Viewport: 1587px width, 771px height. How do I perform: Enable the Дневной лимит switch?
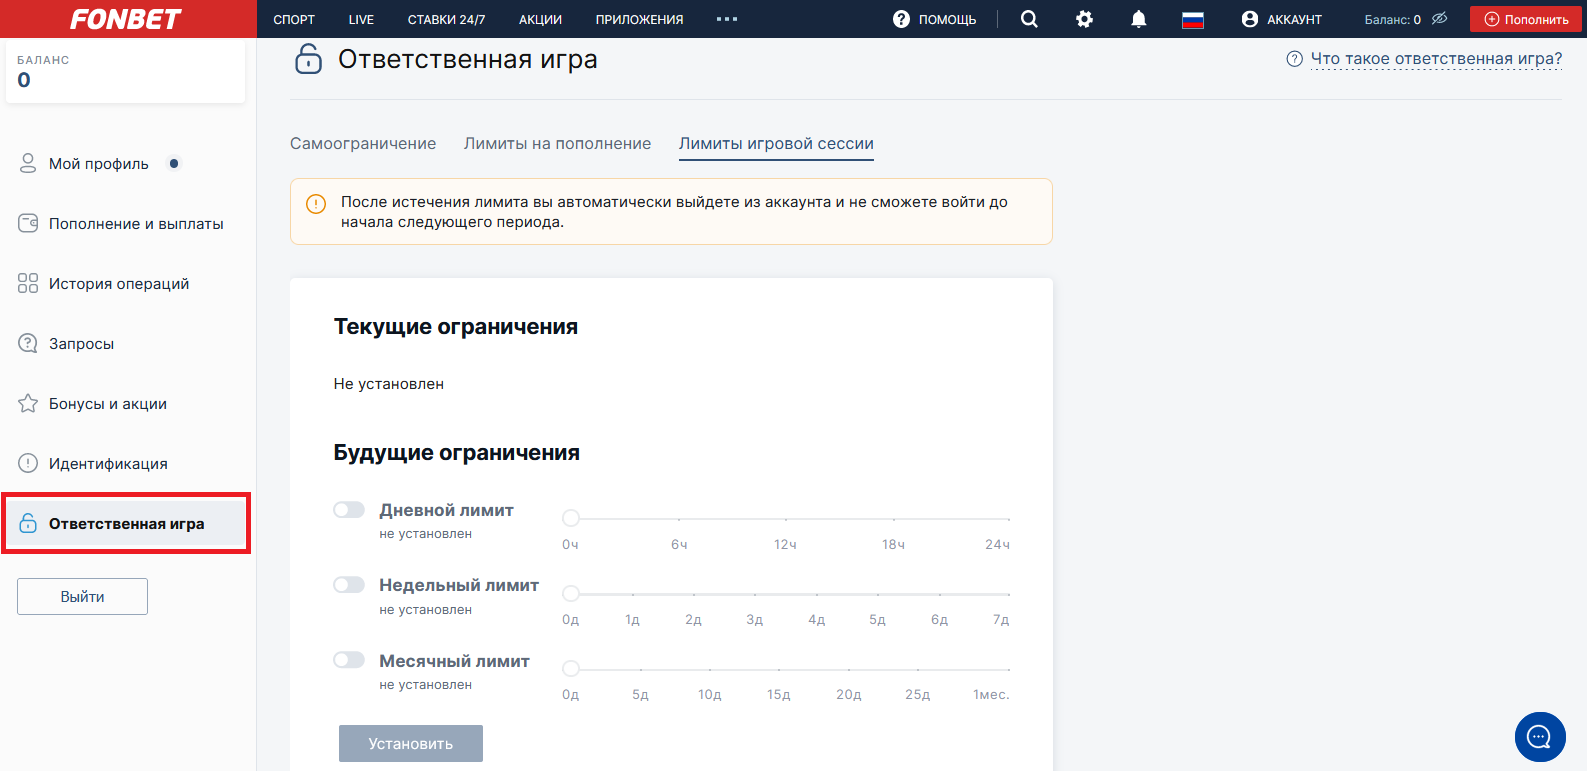click(x=349, y=510)
